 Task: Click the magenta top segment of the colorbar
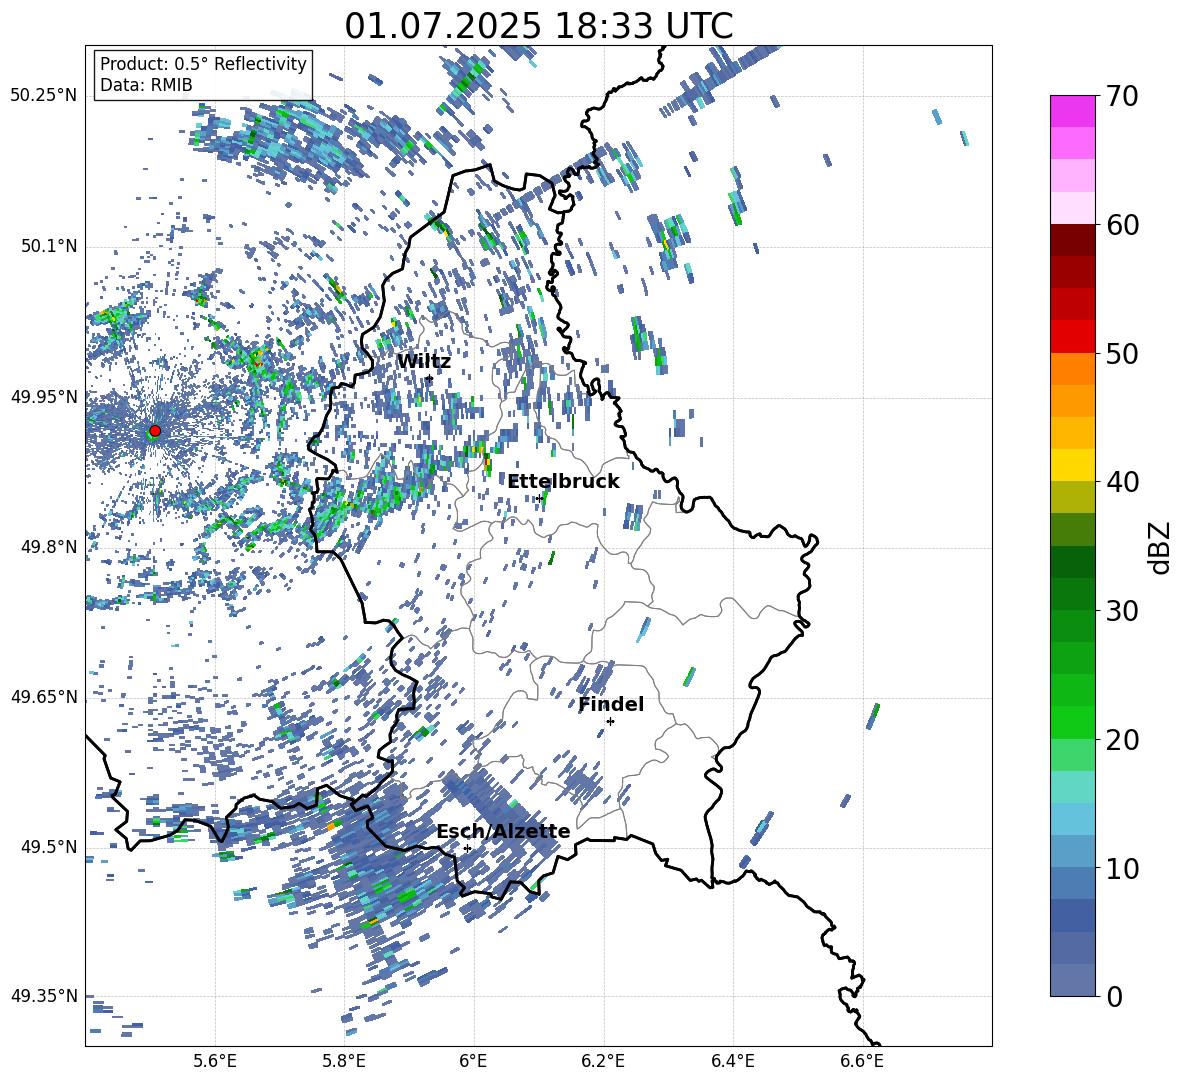1072,111
